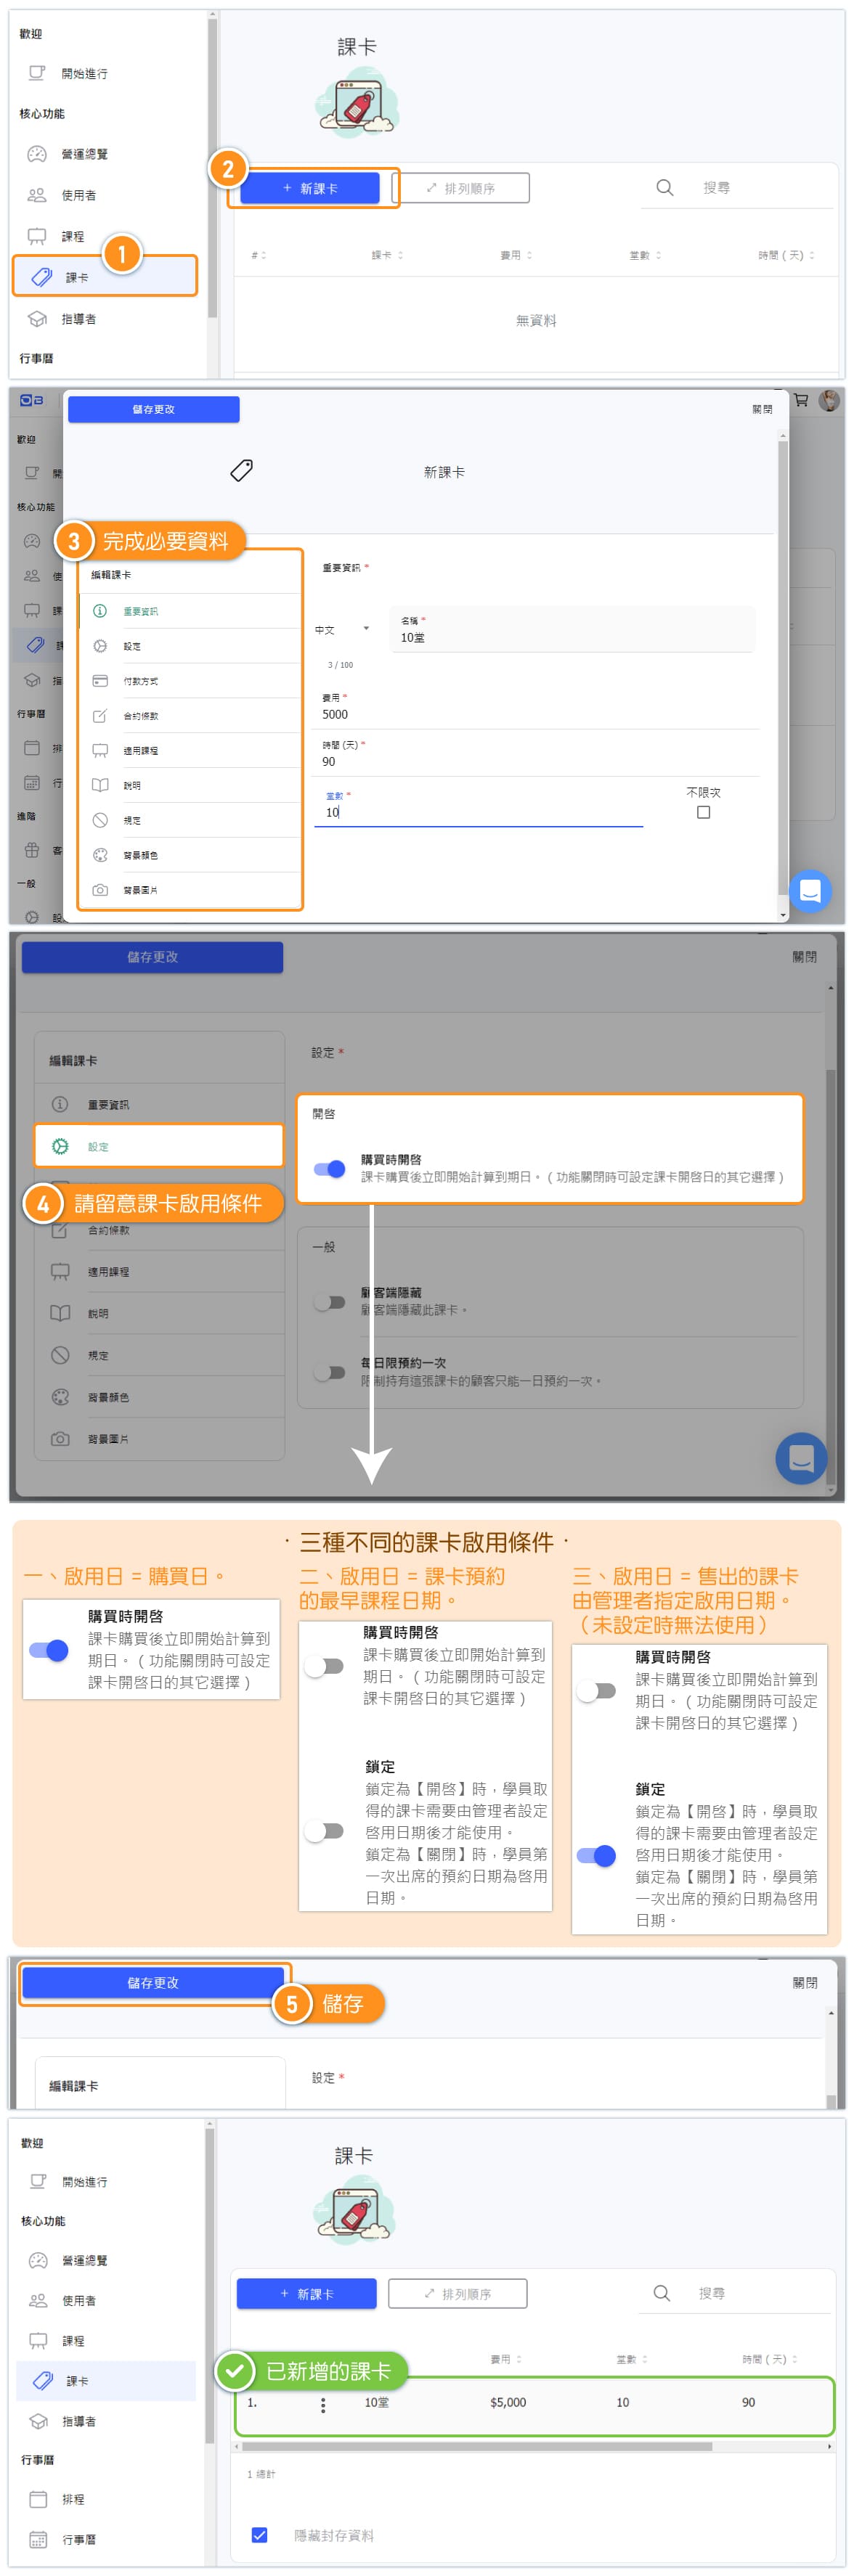Image resolution: width=854 pixels, height=2576 pixels.
Task: Click the user profile avatar
Action: 829,401
